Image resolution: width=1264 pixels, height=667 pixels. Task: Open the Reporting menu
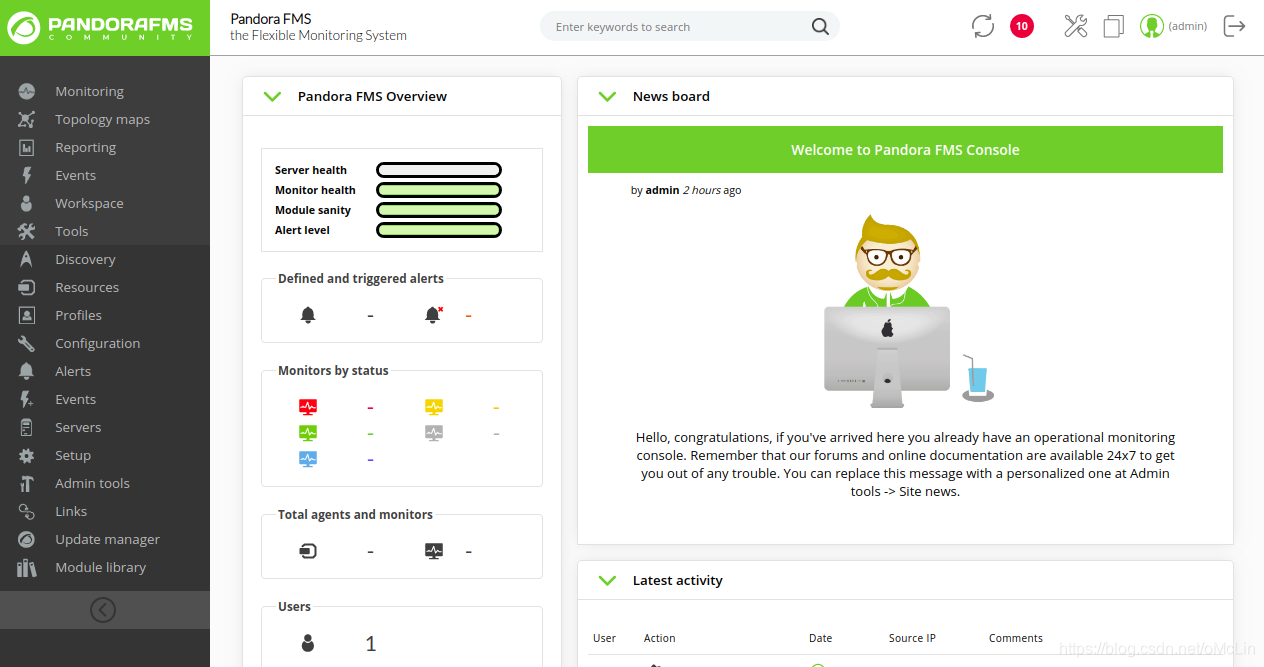click(85, 147)
